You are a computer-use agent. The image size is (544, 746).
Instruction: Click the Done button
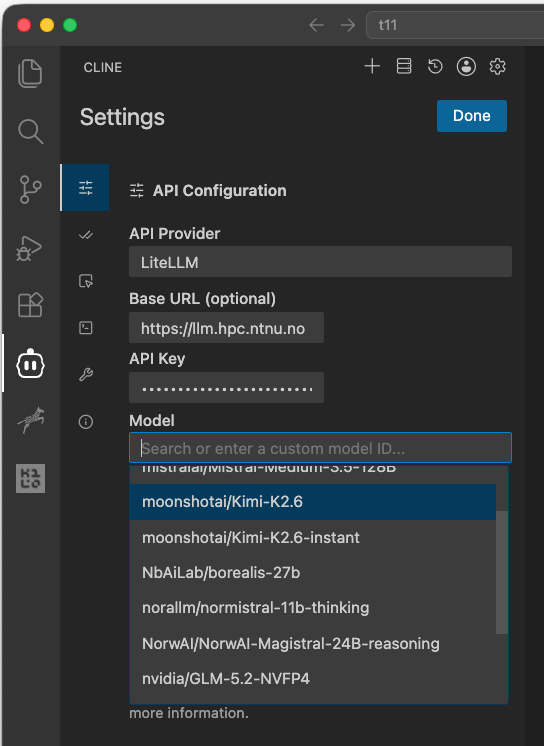[472, 116]
